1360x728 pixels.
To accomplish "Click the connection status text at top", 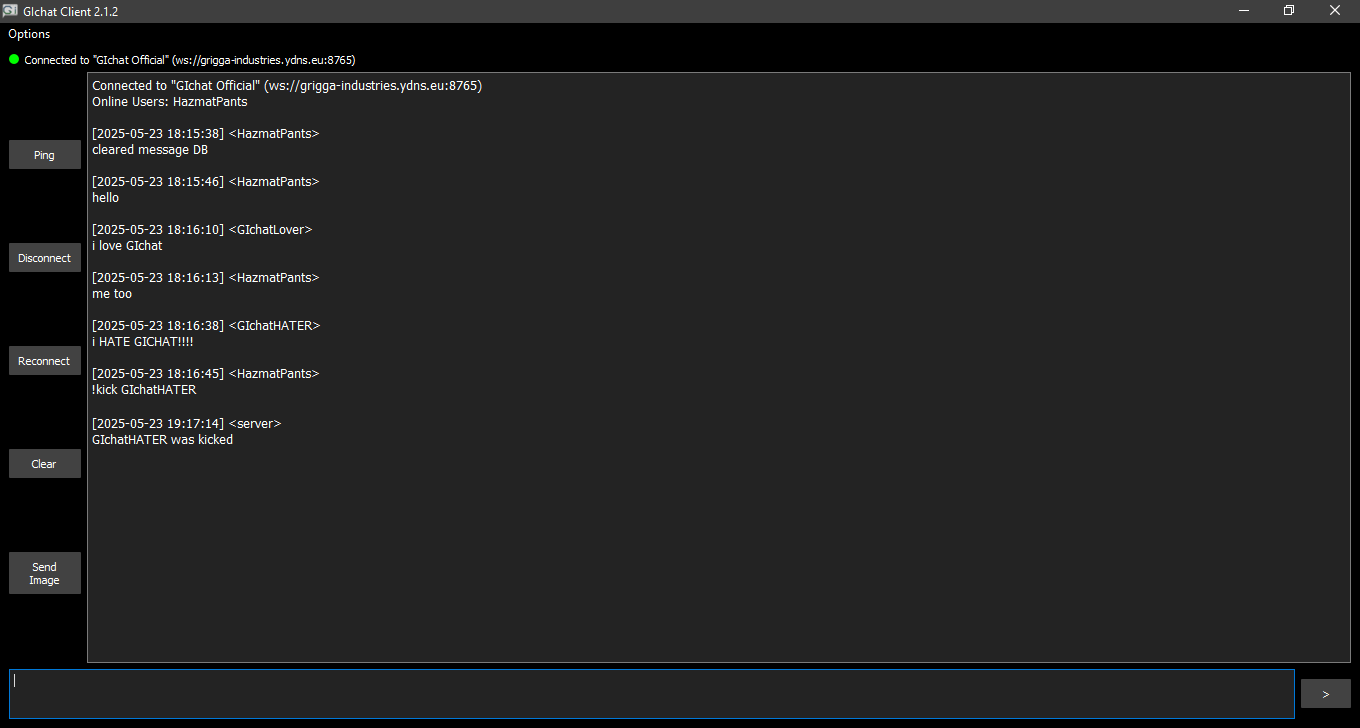I will coord(190,60).
